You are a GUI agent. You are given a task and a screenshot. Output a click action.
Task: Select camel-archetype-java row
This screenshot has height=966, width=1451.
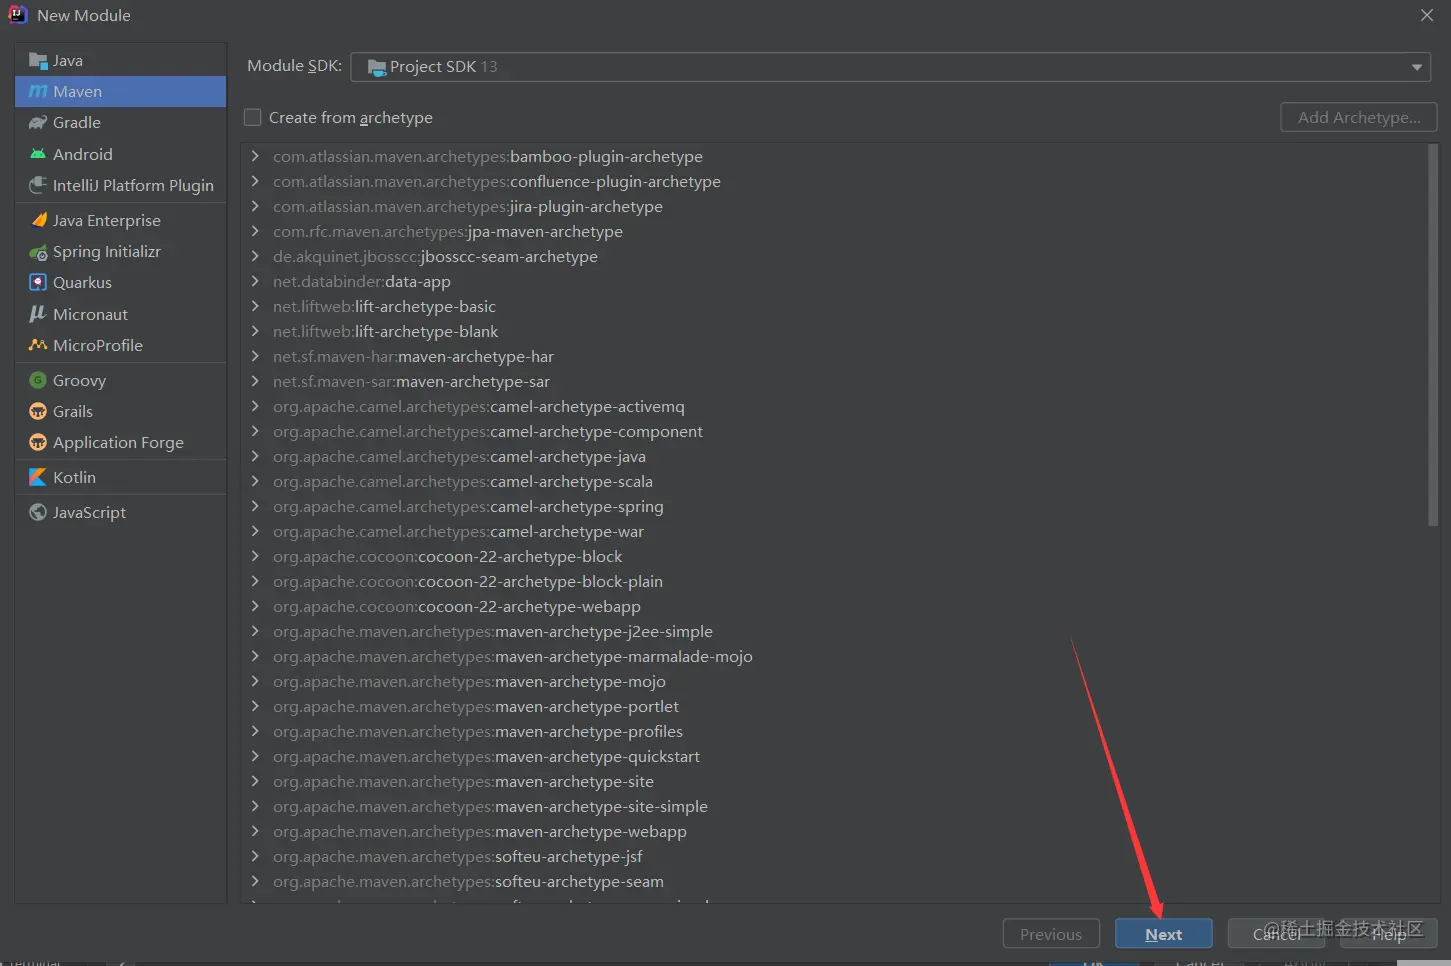pos(835,456)
